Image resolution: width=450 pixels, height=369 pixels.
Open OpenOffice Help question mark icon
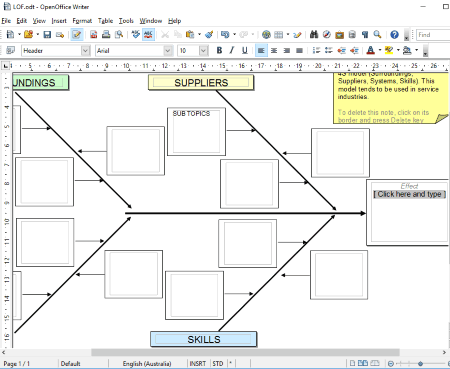(394, 34)
